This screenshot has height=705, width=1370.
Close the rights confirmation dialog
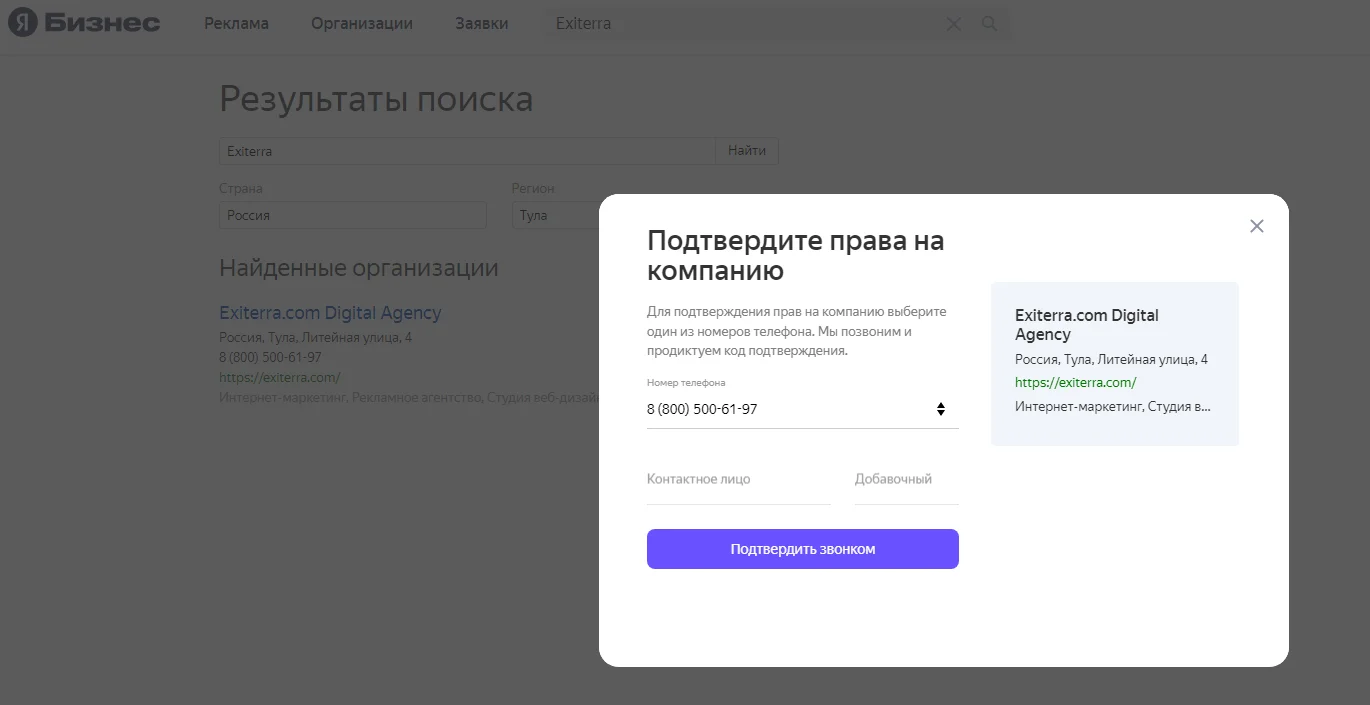coord(1257,226)
